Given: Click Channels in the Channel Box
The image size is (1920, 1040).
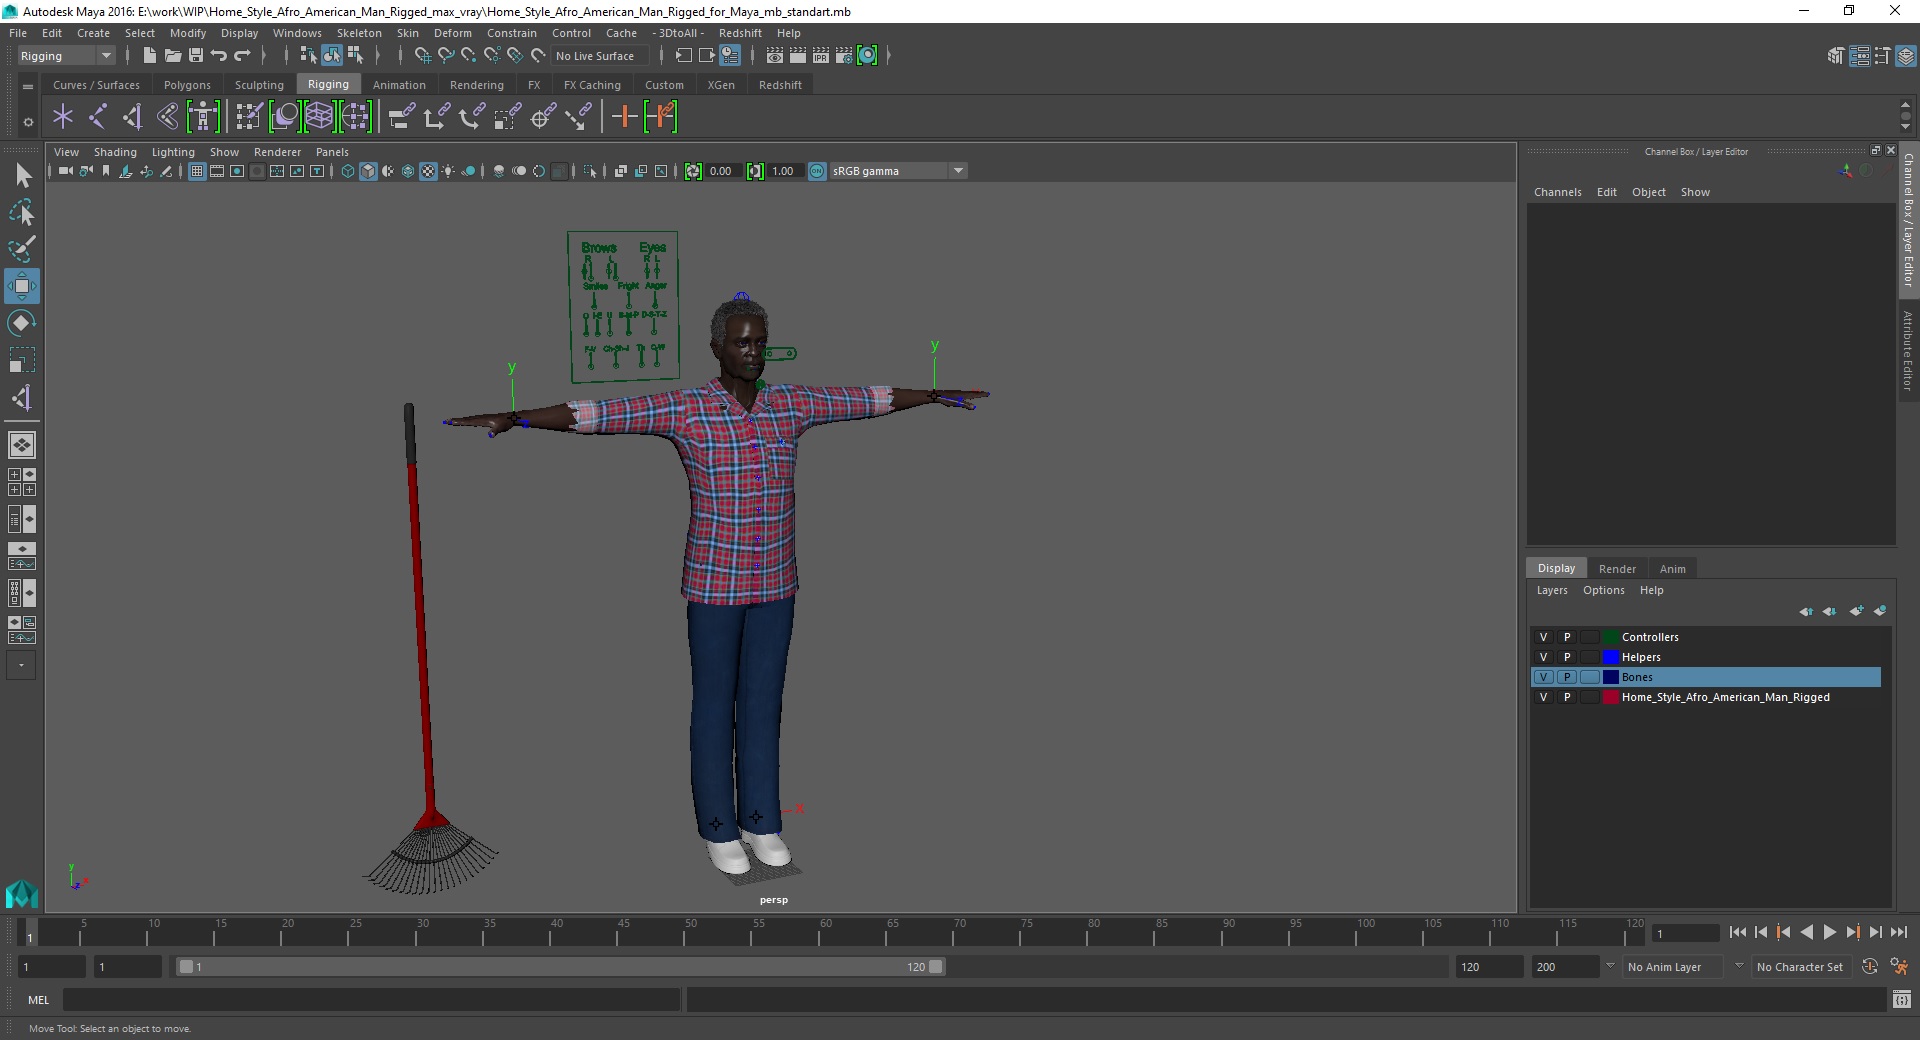Looking at the screenshot, I should tap(1557, 192).
